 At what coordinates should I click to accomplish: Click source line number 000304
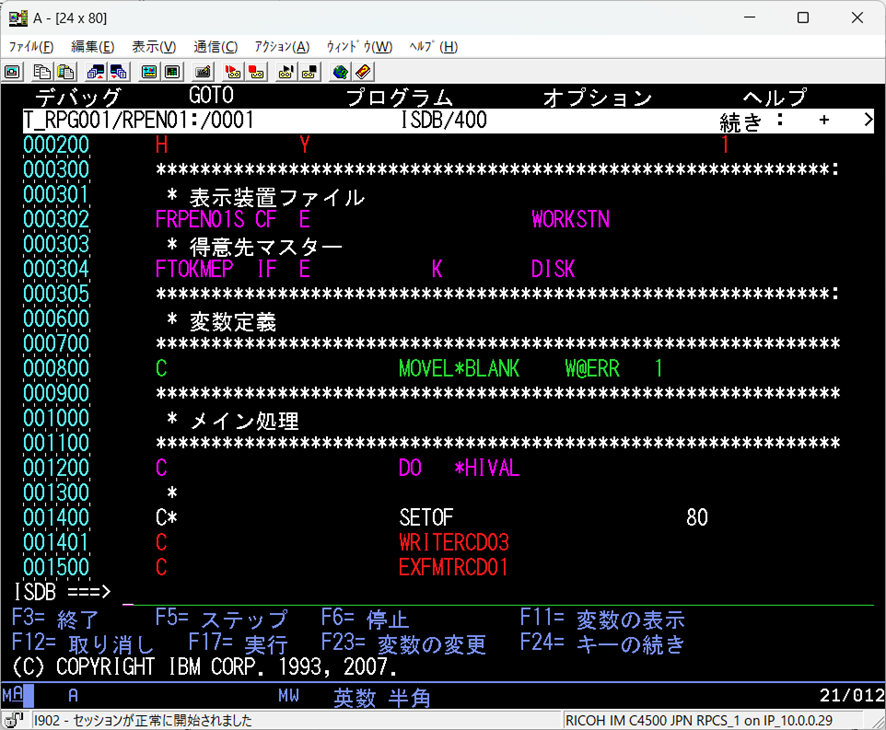click(x=56, y=269)
